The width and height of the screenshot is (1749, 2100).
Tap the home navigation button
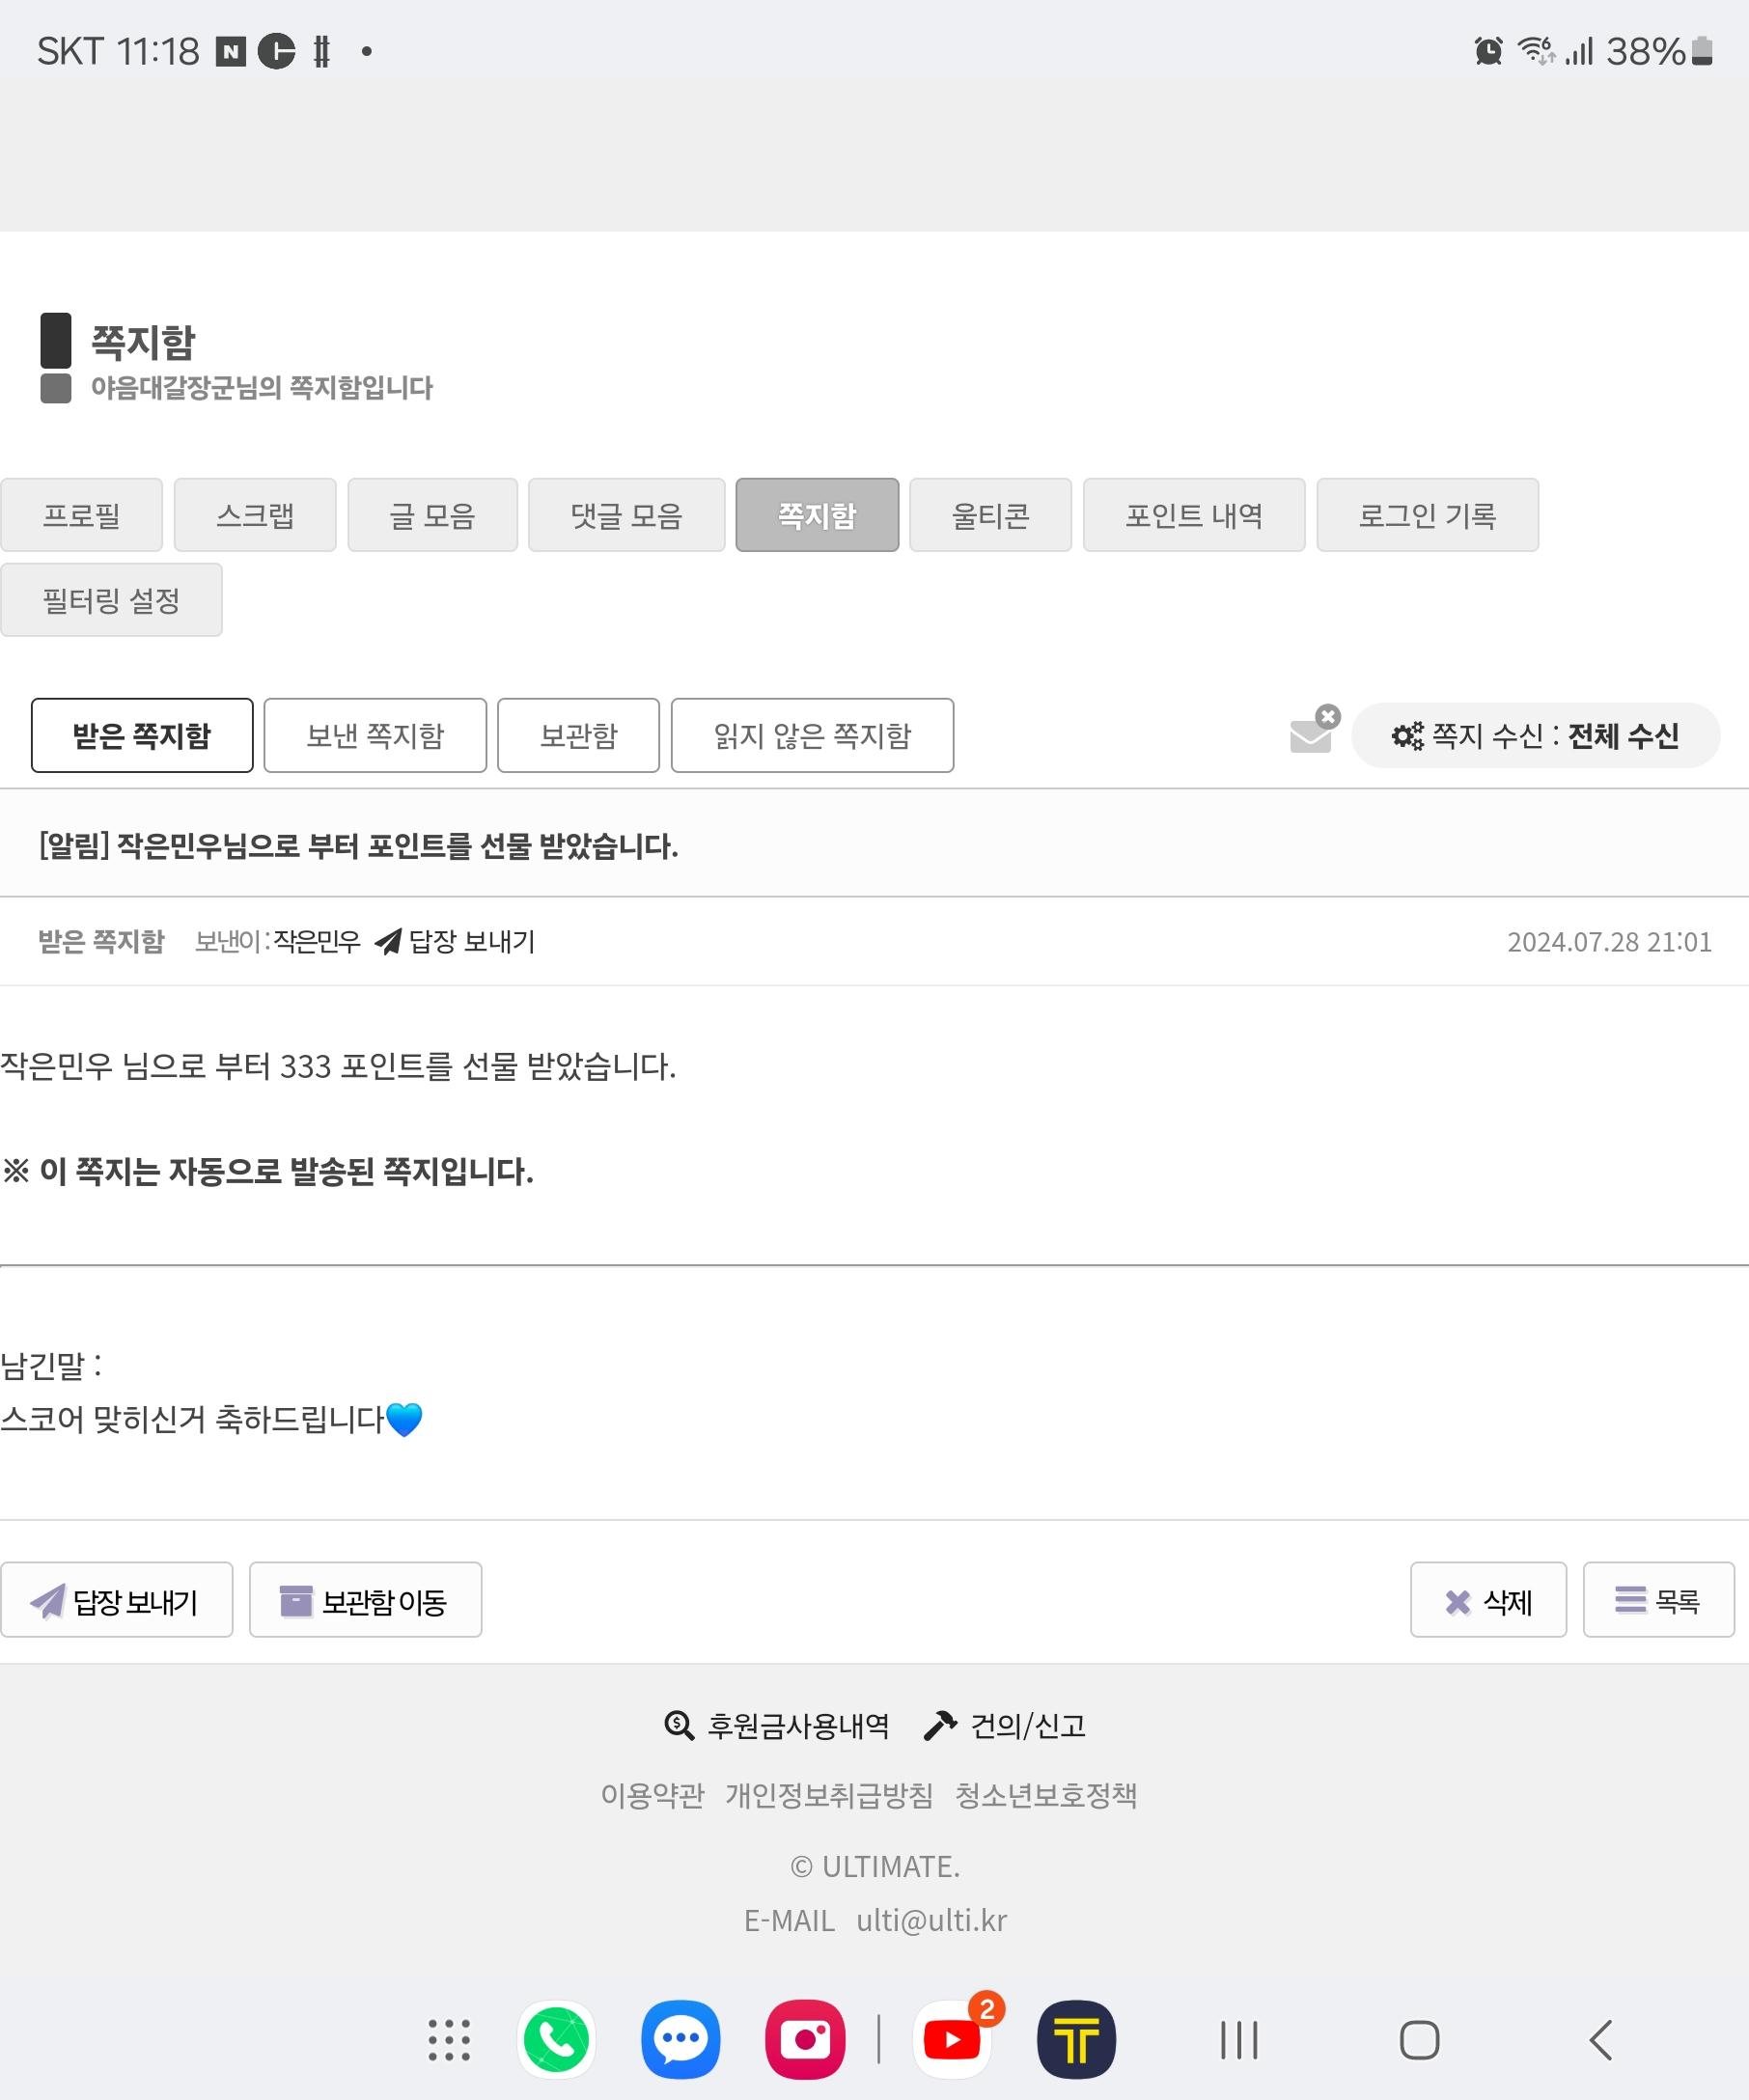[1419, 2040]
